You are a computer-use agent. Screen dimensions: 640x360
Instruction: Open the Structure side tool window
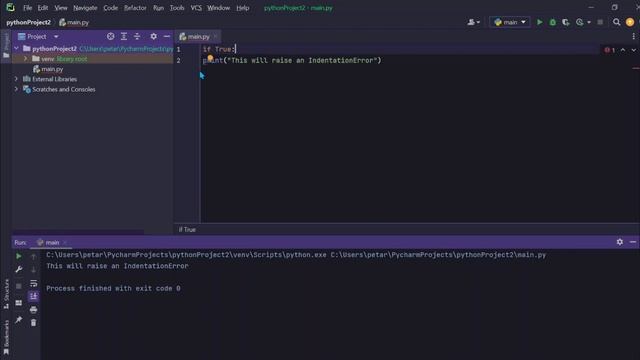[x=6, y=294]
